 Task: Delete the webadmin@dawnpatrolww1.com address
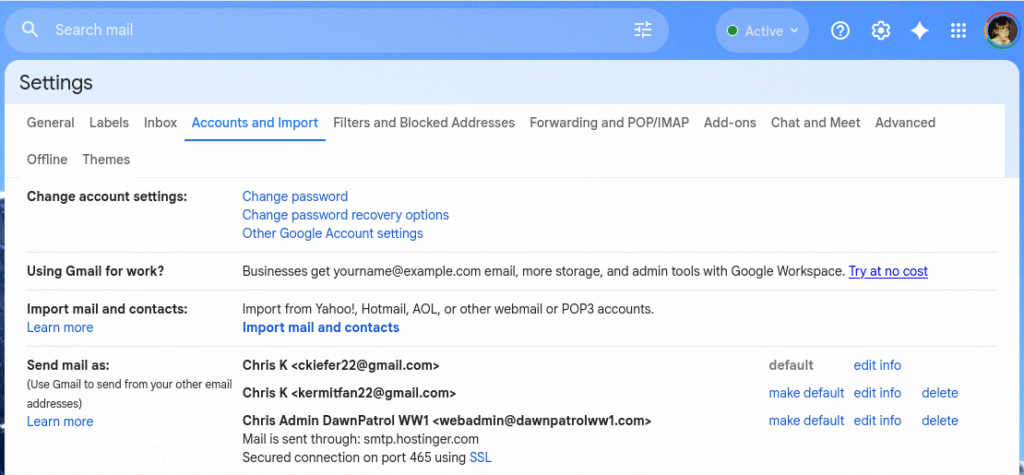939,421
